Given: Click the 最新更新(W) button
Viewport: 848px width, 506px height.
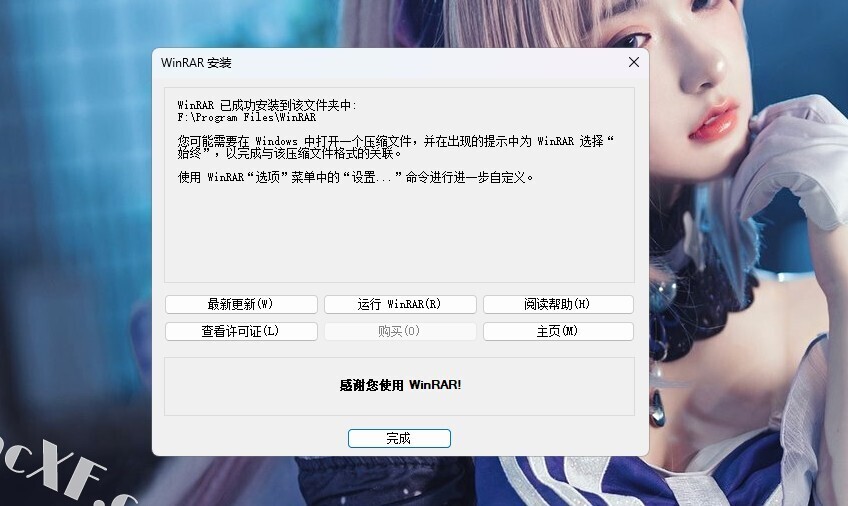Looking at the screenshot, I should [241, 304].
